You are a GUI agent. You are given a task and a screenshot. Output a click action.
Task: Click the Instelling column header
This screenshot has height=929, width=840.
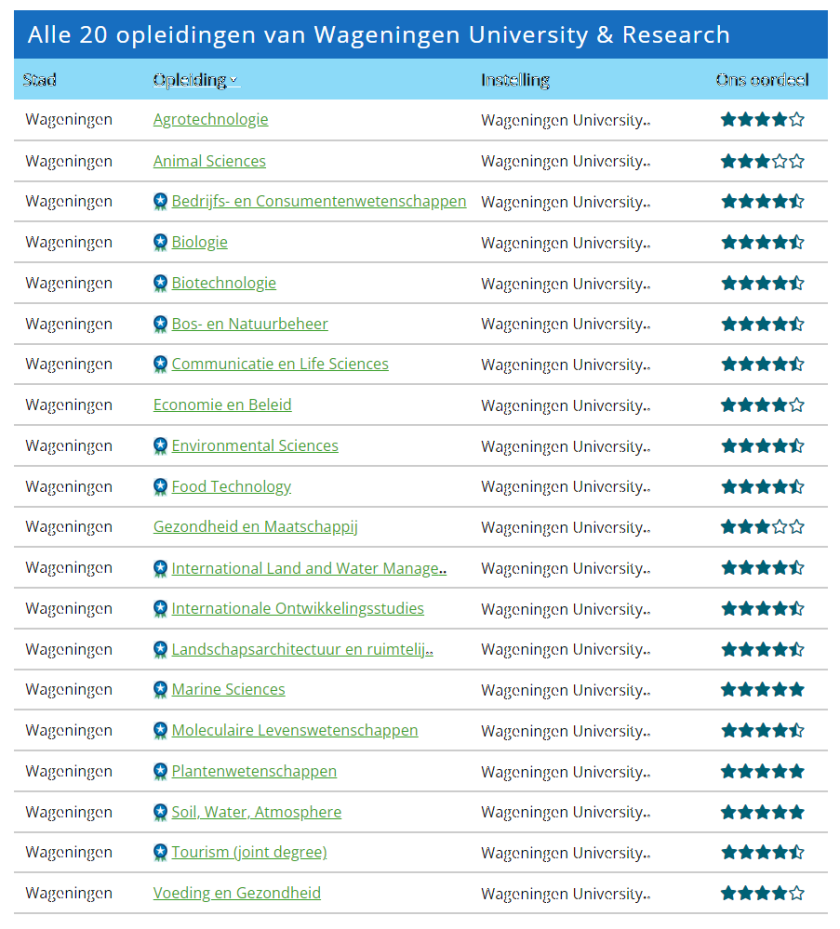tap(515, 80)
